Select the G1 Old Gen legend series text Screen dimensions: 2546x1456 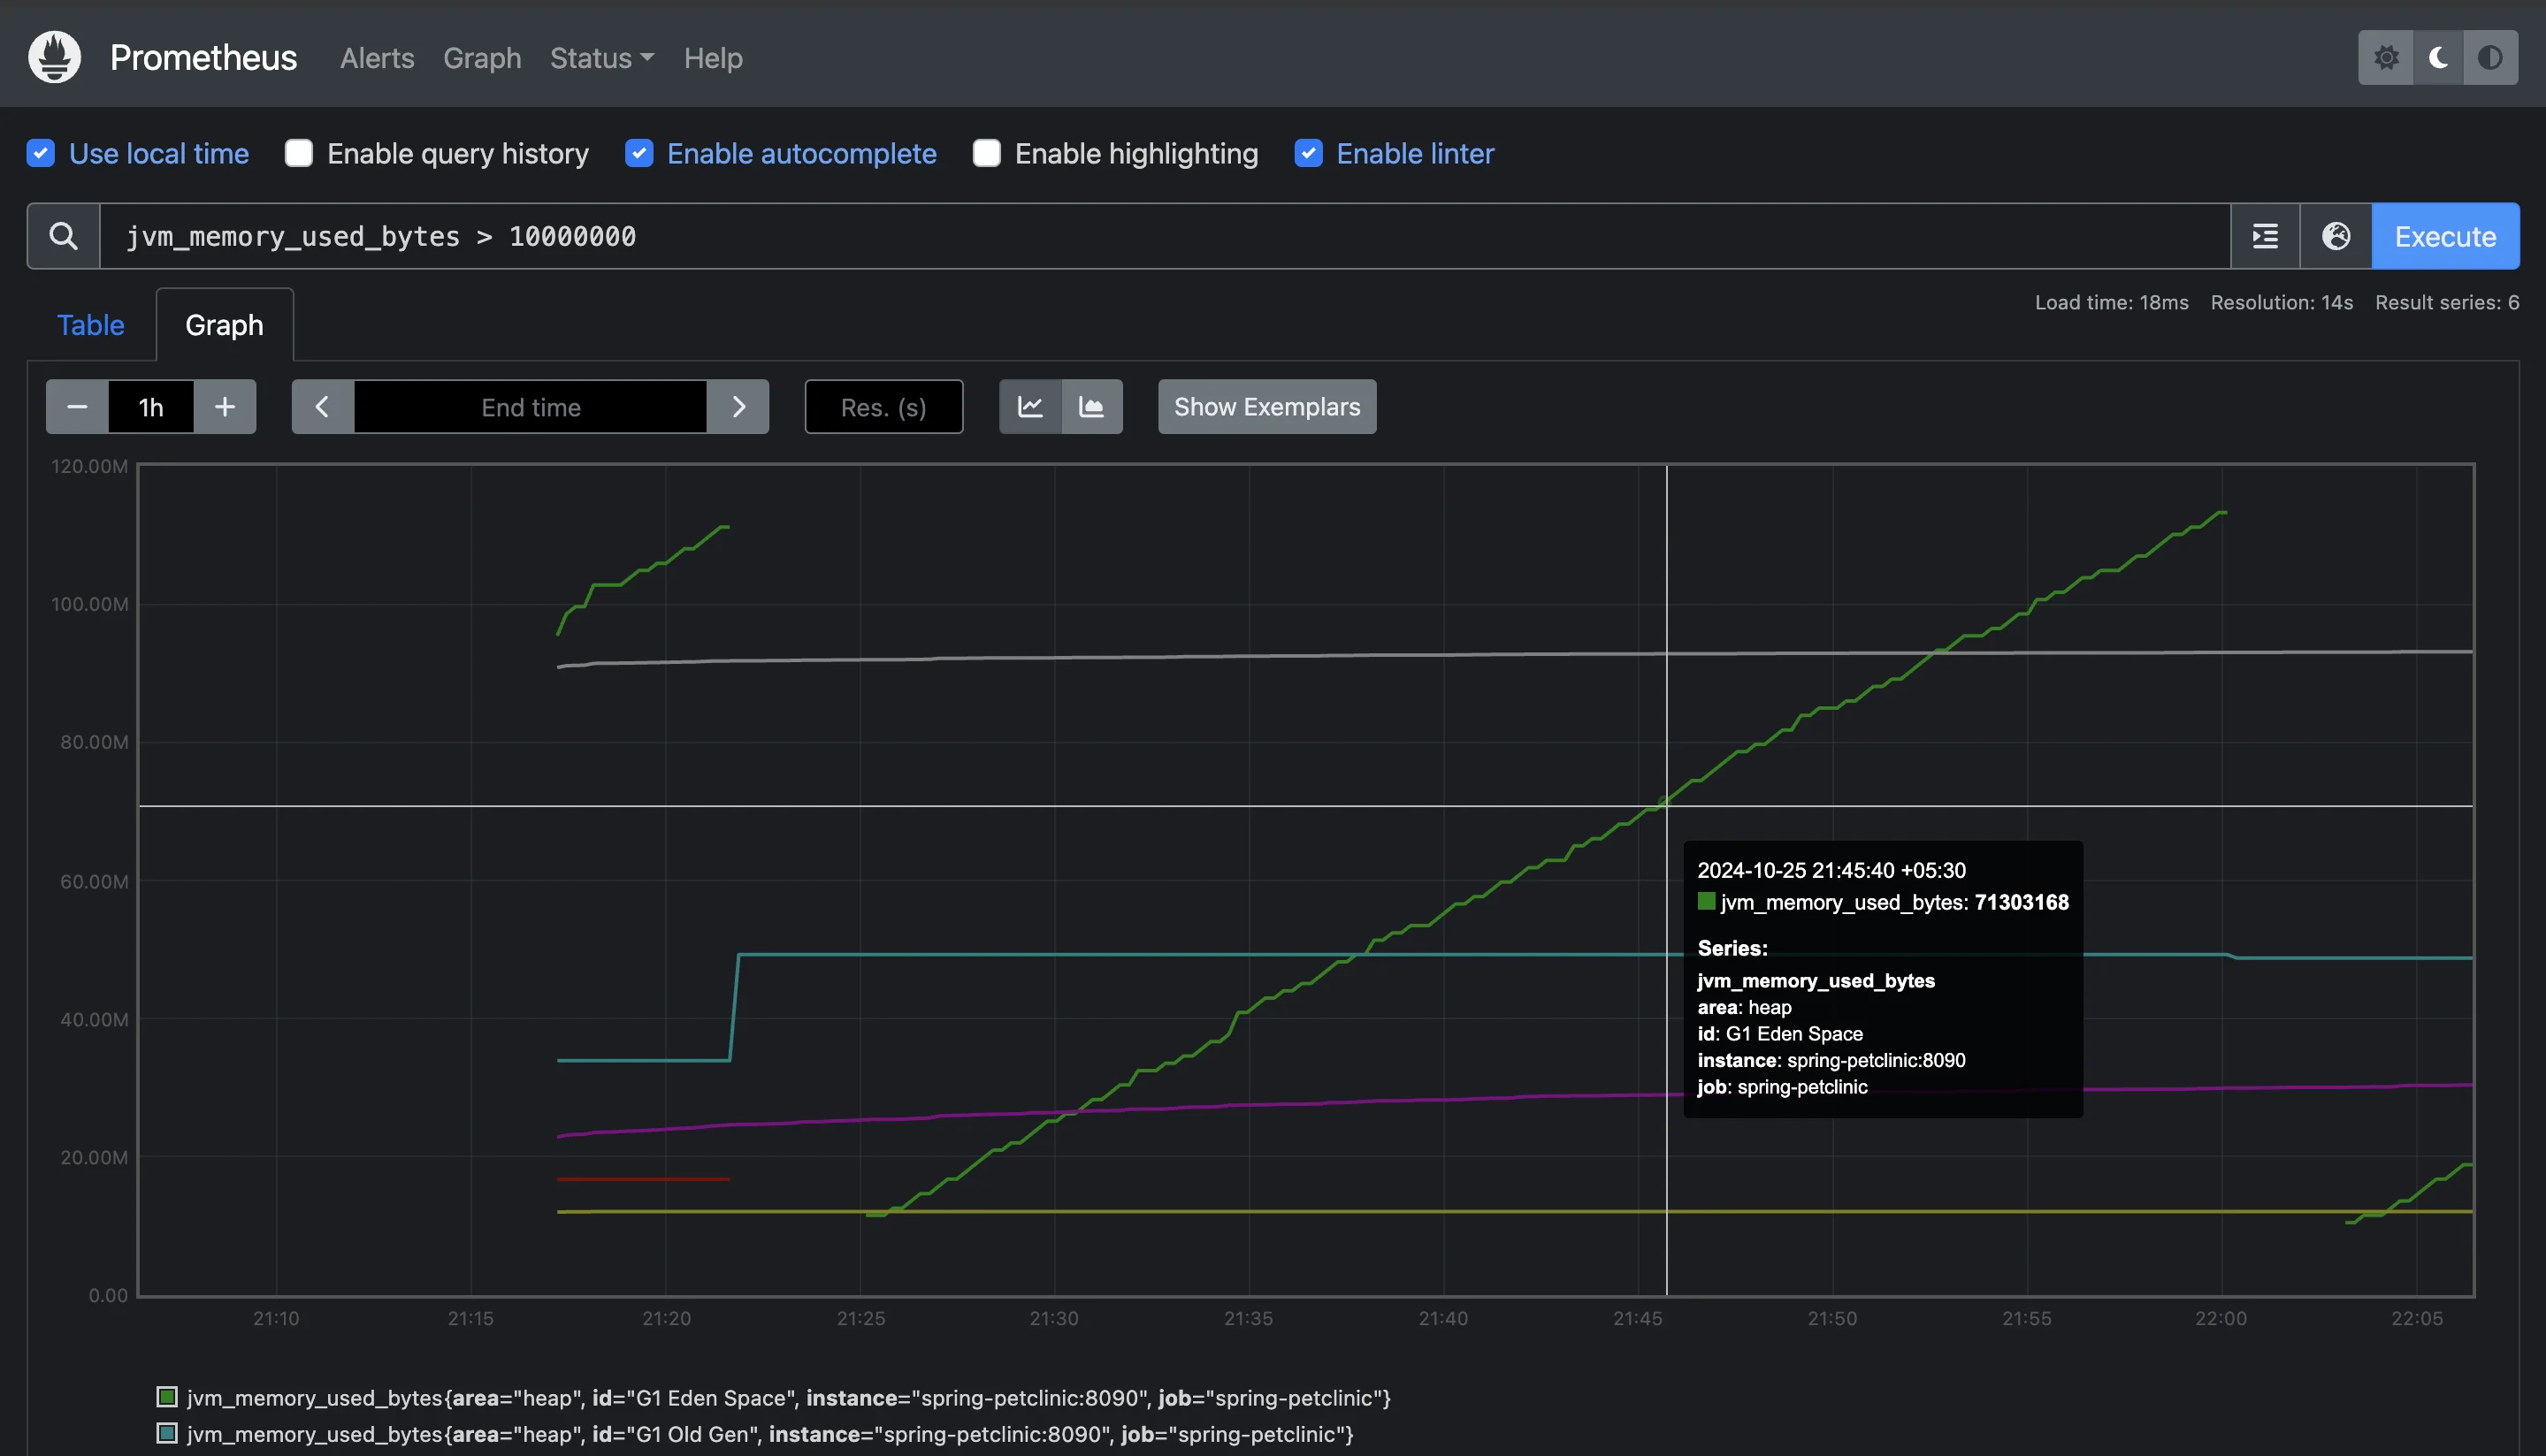pos(770,1435)
